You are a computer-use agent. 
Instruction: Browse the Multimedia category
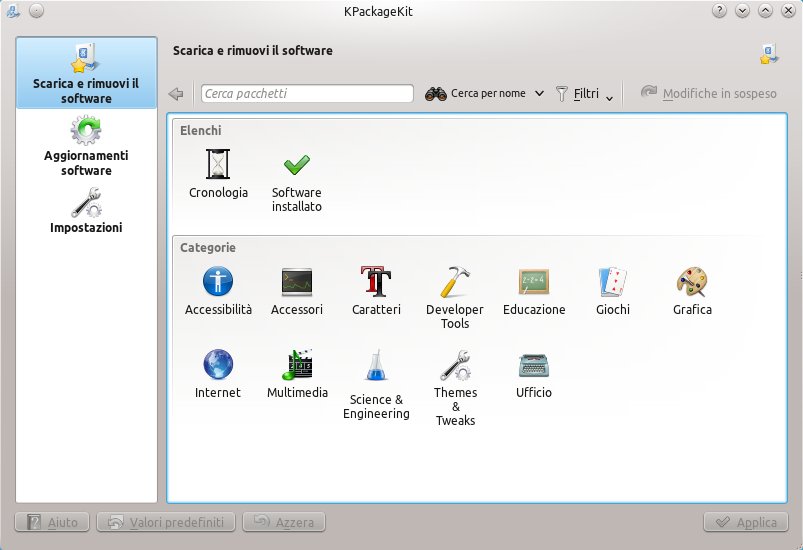tap(297, 365)
